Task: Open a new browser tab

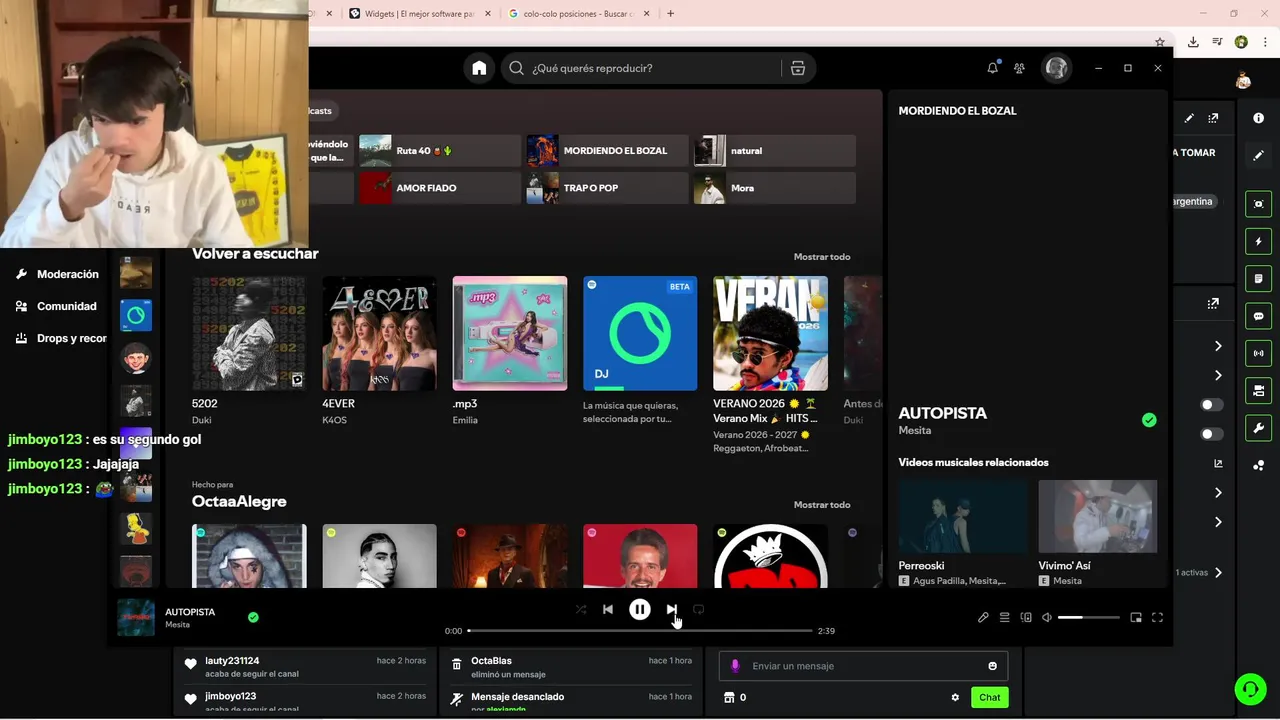Action: (x=670, y=14)
